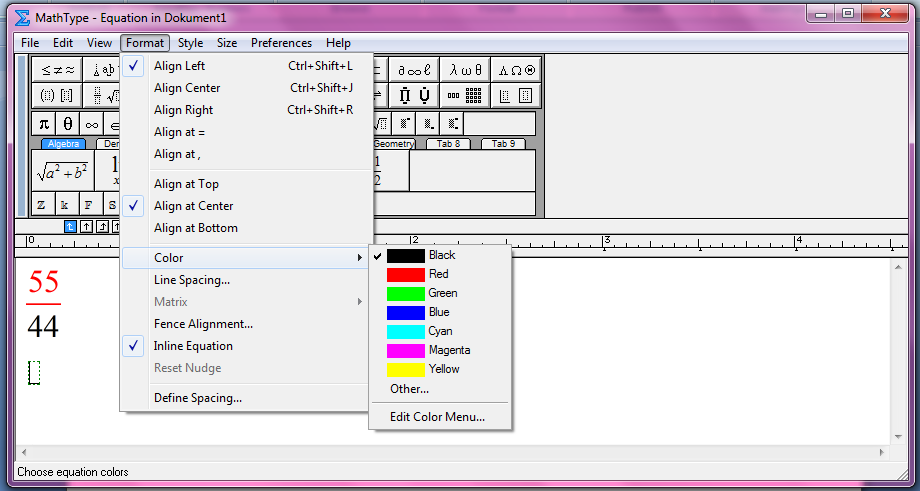Click the empty dotted slot in equation
Image resolution: width=920 pixels, height=491 pixels.
point(34,373)
